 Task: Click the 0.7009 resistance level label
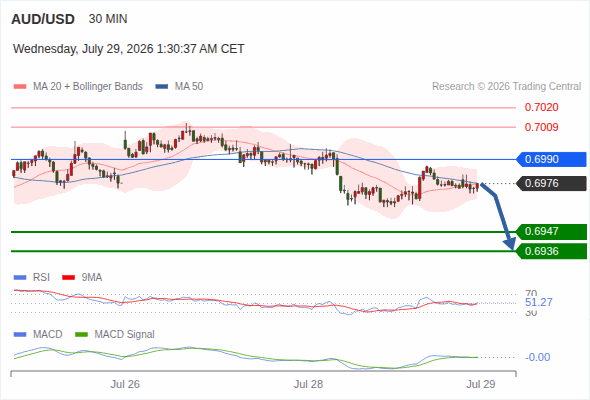pyautogui.click(x=541, y=127)
